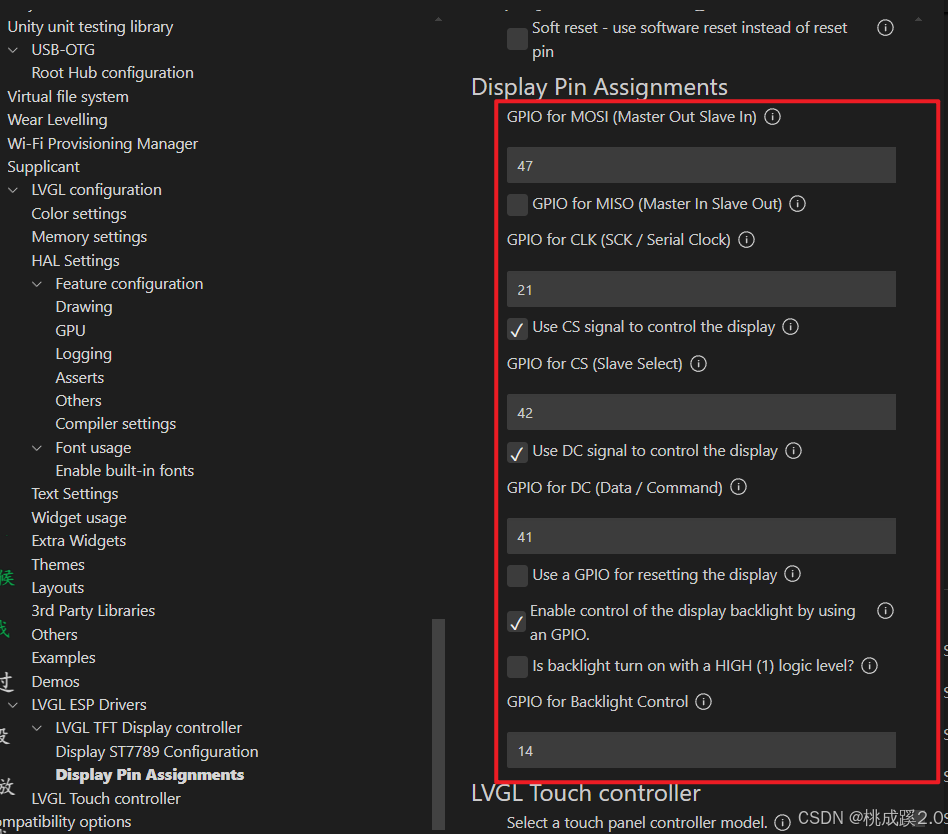Select Display Pin Assignments in tree
Viewport: 948px width, 834px height.
(x=150, y=775)
